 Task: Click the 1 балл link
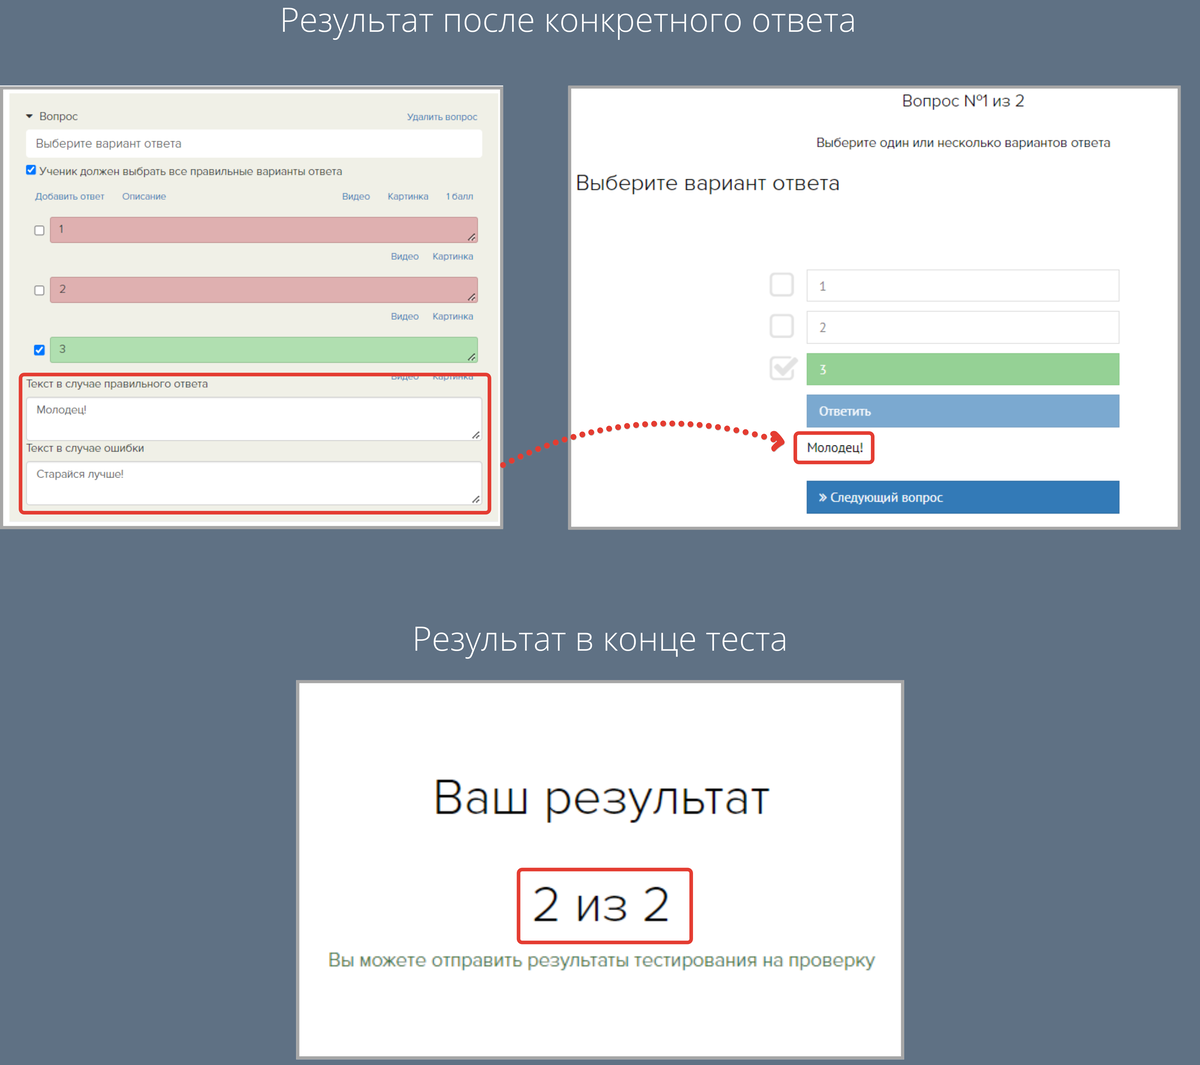(x=460, y=196)
